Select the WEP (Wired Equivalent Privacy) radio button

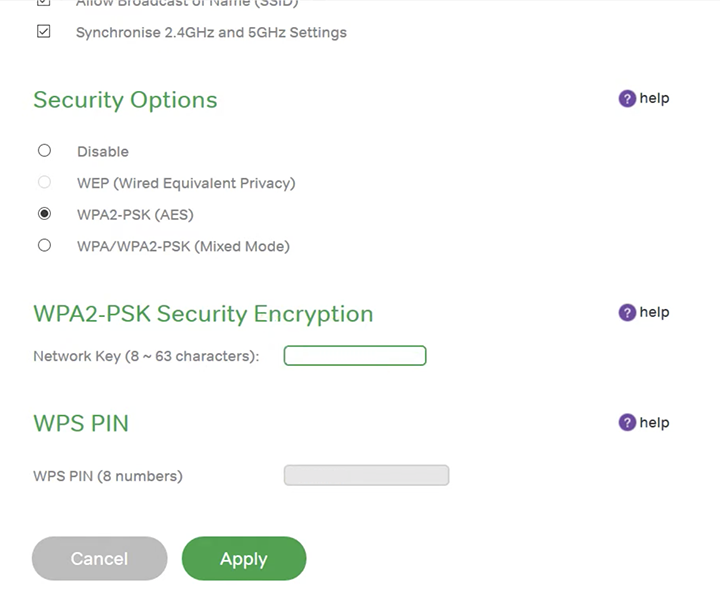(x=44, y=182)
